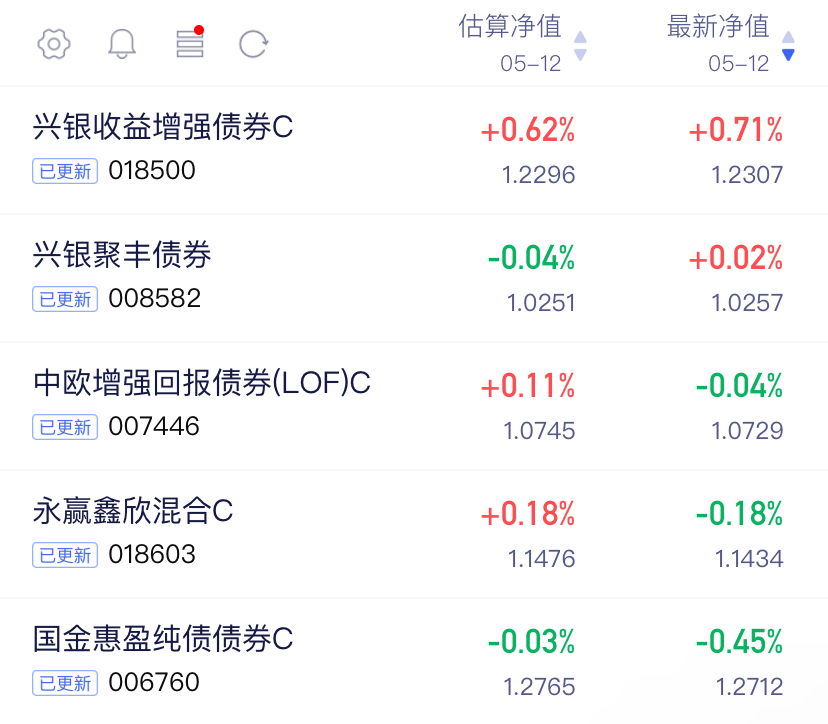
Task: Select the +0.18% estimated NAV value
Action: 528,514
